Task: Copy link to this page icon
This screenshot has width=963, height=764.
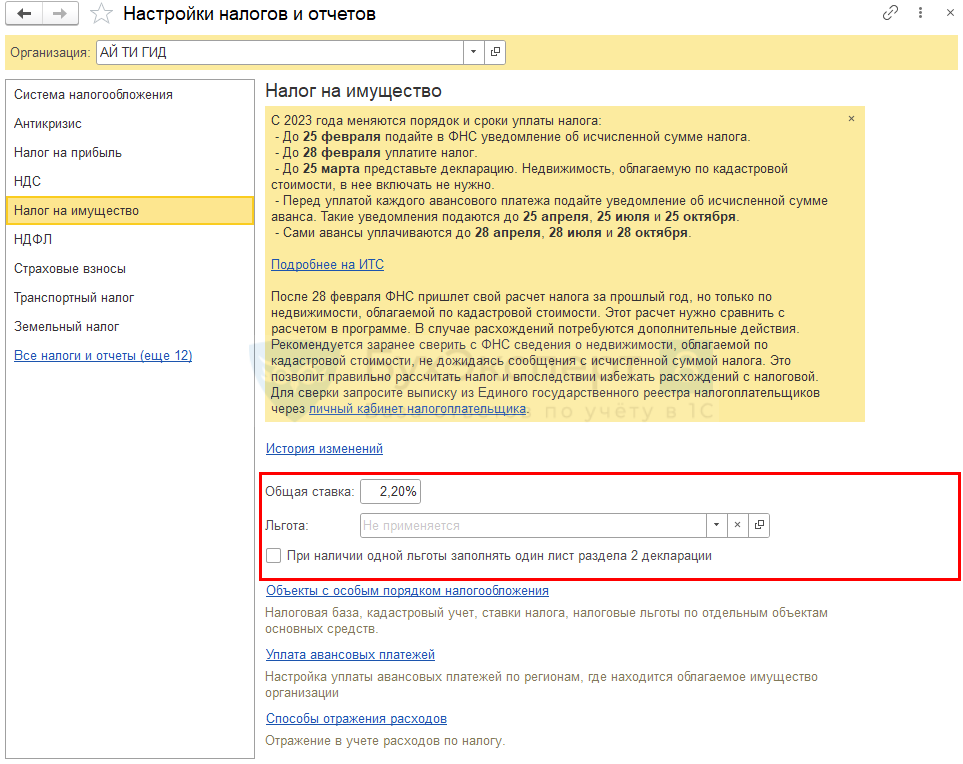Action: pyautogui.click(x=890, y=13)
